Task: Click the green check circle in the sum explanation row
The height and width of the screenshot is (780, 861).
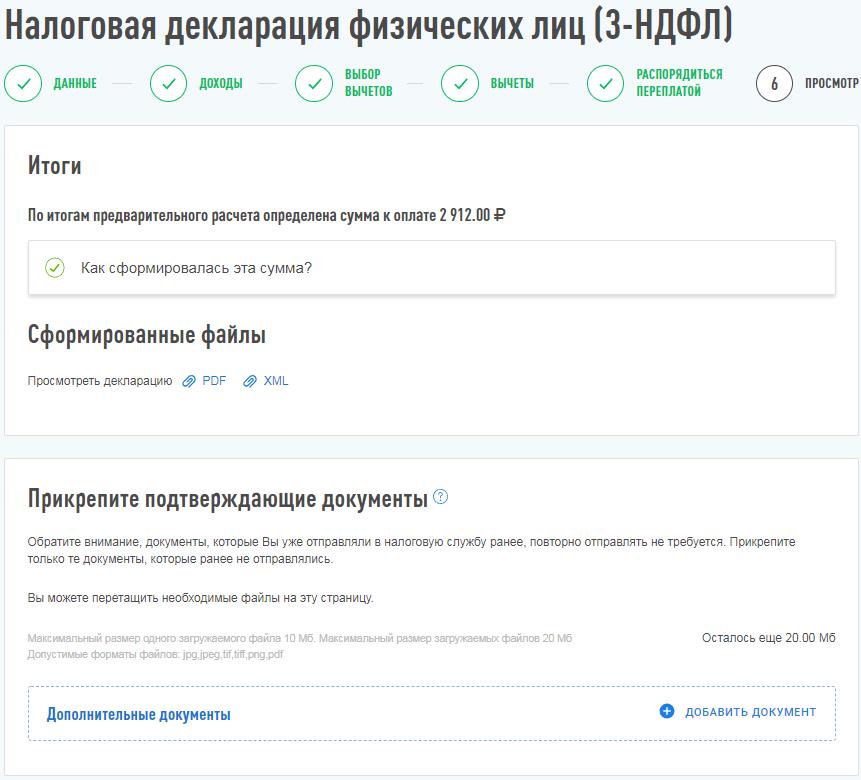Action: point(55,268)
